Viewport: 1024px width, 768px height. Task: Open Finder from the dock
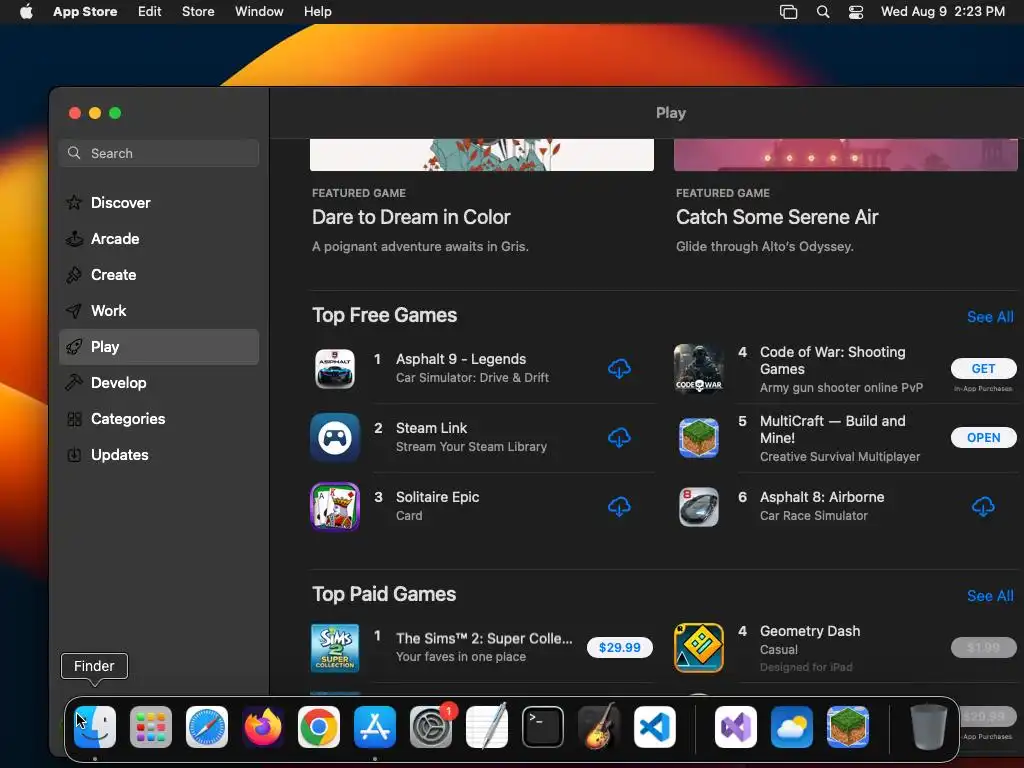coord(95,726)
